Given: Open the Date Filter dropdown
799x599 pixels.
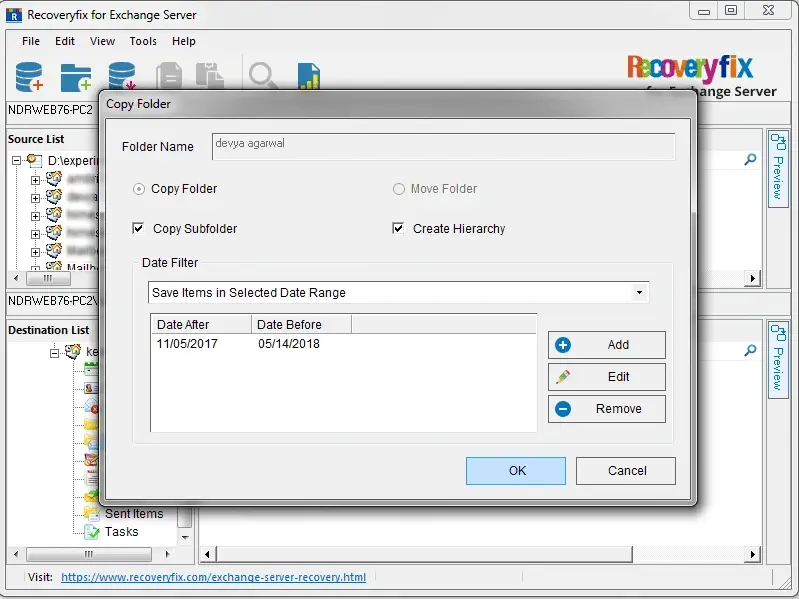Looking at the screenshot, I should pos(639,292).
